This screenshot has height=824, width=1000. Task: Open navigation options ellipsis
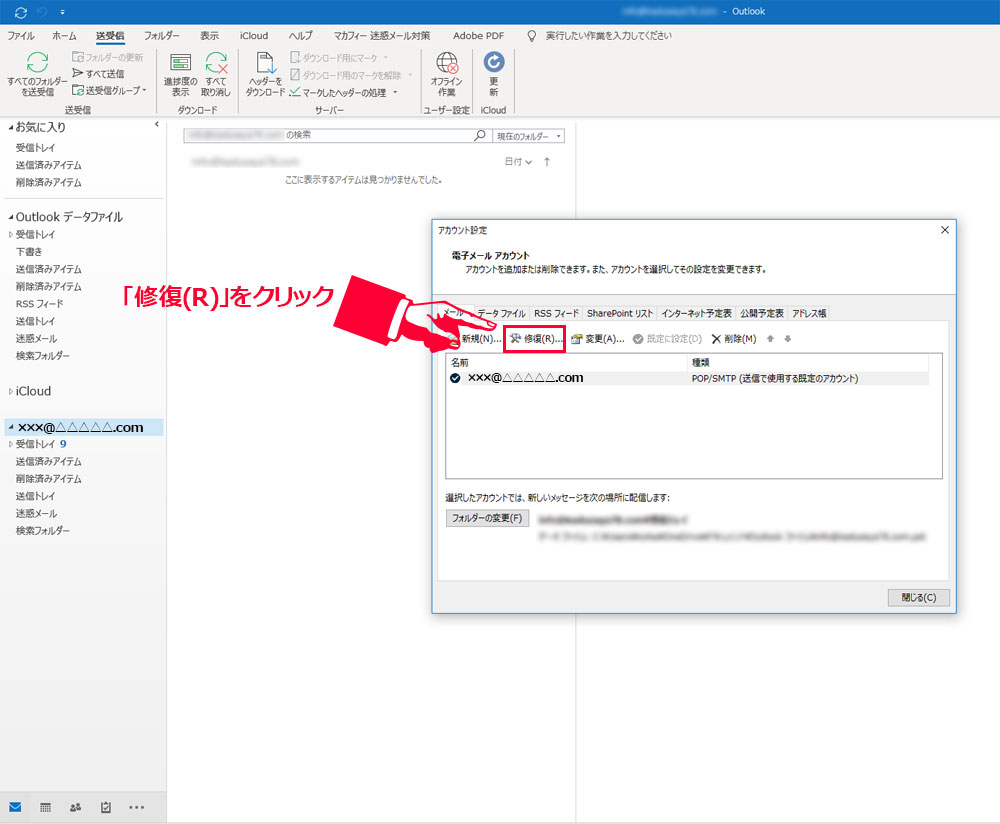(x=136, y=807)
